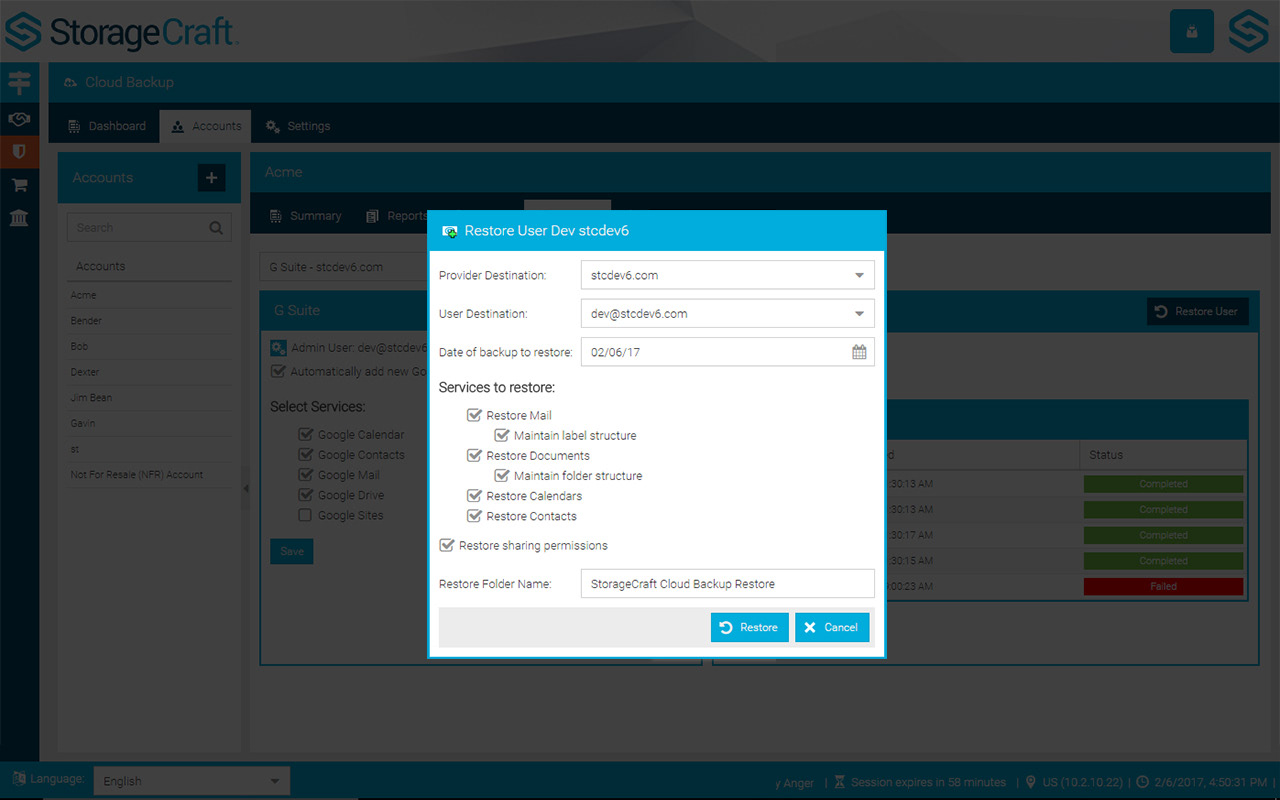Open the shopping cart sidebar icon
This screenshot has height=800, width=1280.
click(19, 185)
